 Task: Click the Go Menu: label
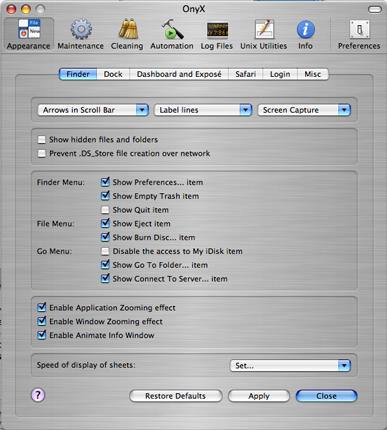(54, 251)
